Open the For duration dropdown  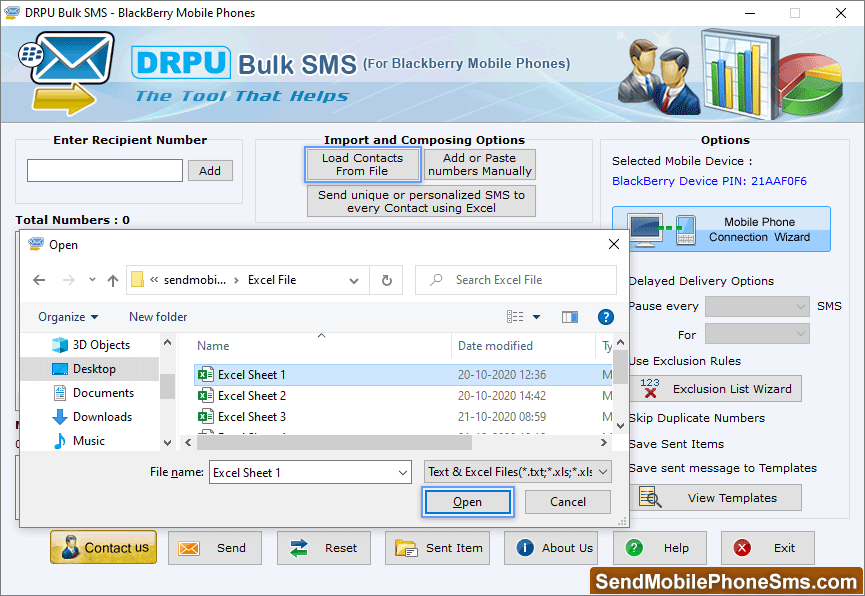coord(757,334)
